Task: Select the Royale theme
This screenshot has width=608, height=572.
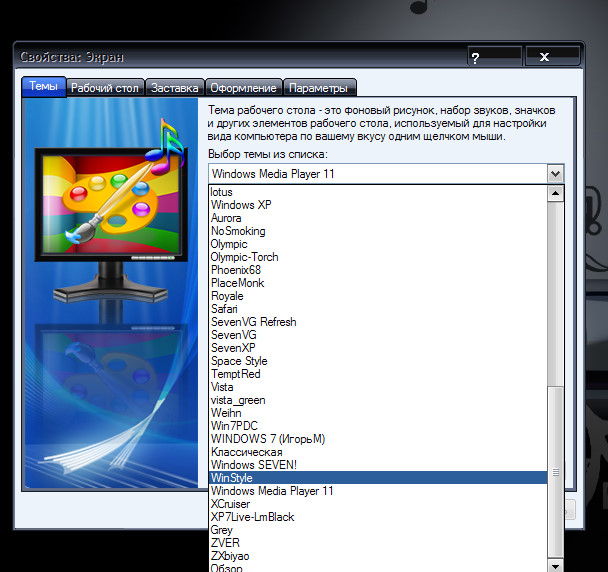Action: tap(378, 296)
